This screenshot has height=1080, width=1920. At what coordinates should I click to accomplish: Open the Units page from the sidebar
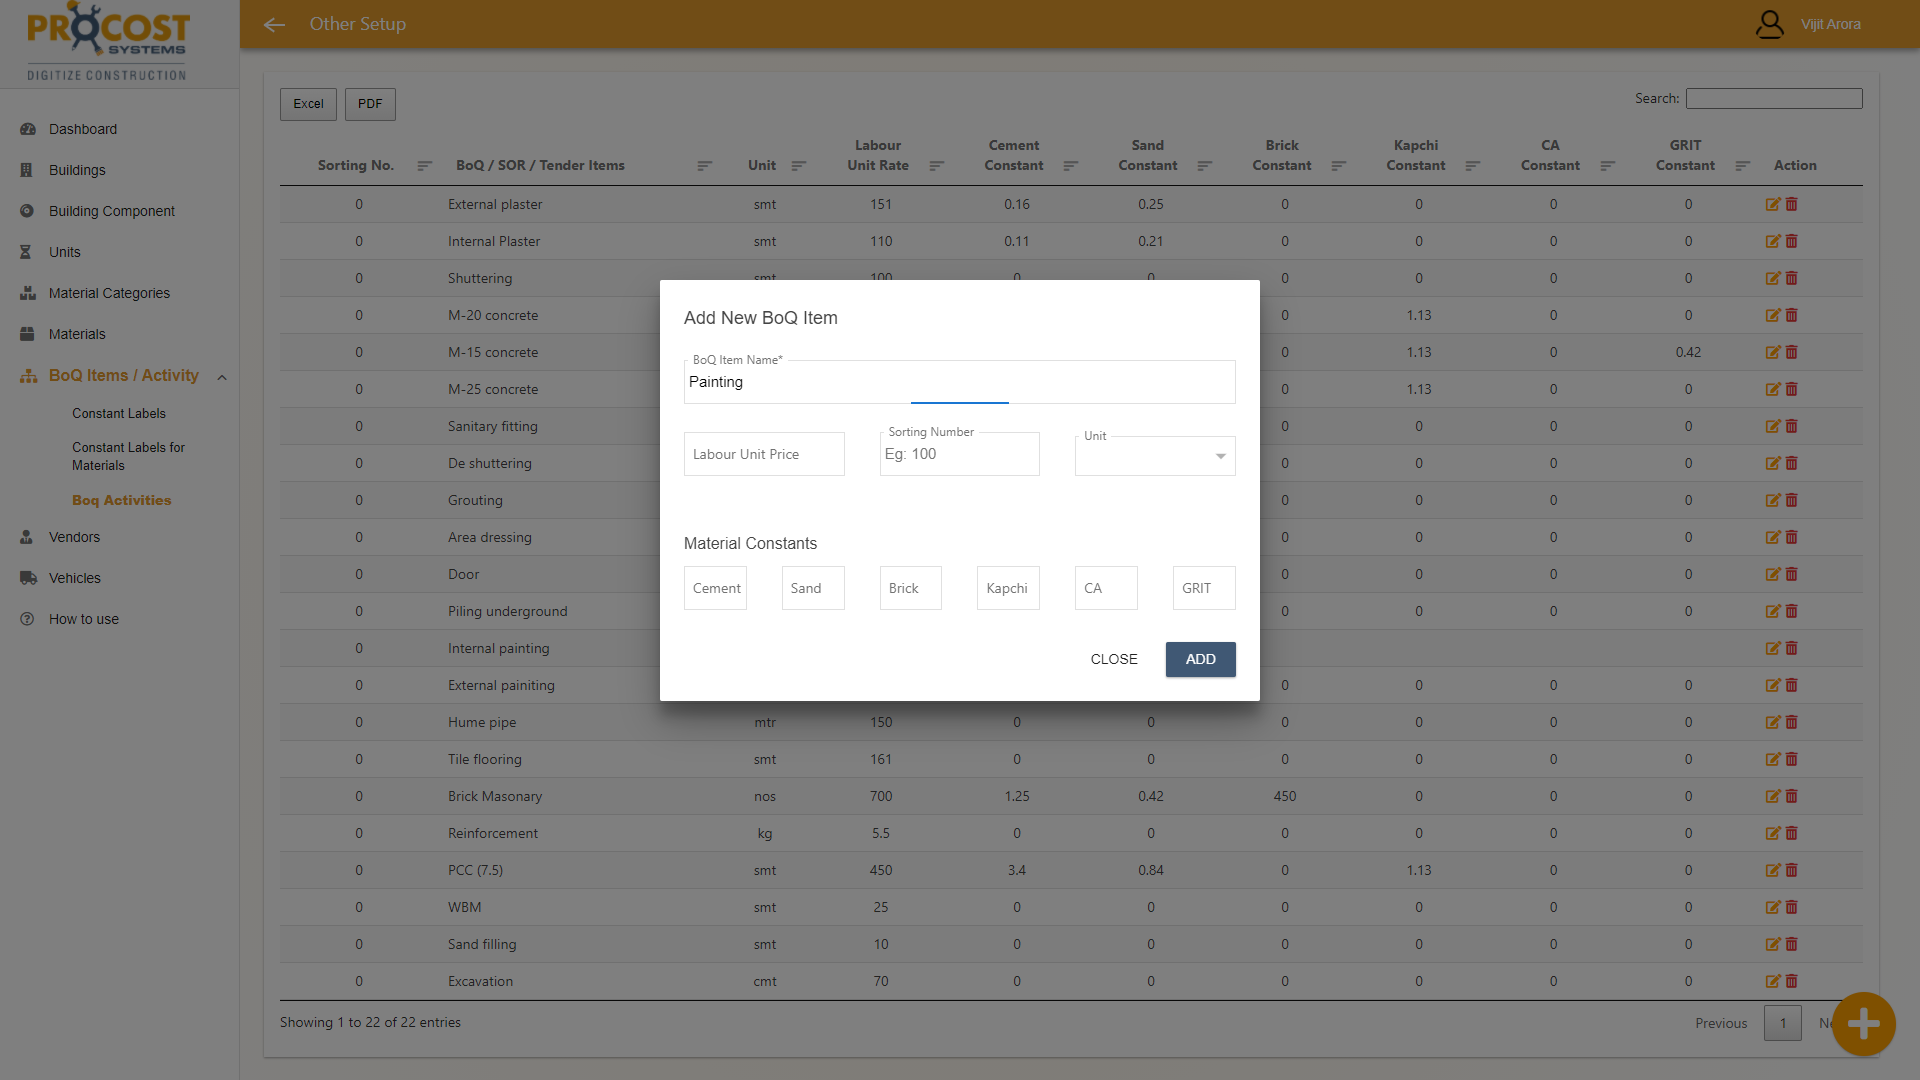(x=65, y=252)
